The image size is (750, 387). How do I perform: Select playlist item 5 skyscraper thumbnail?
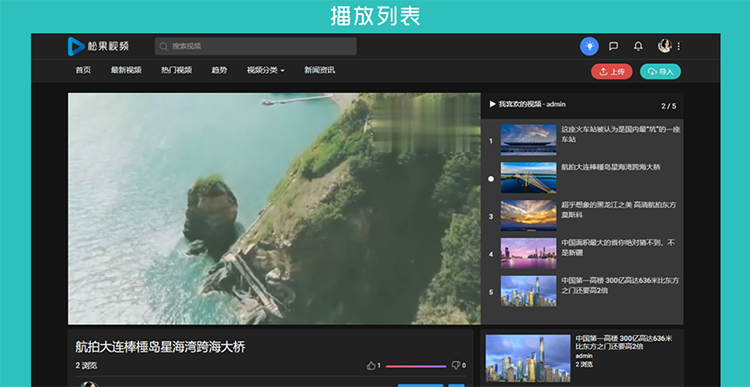[x=529, y=291]
